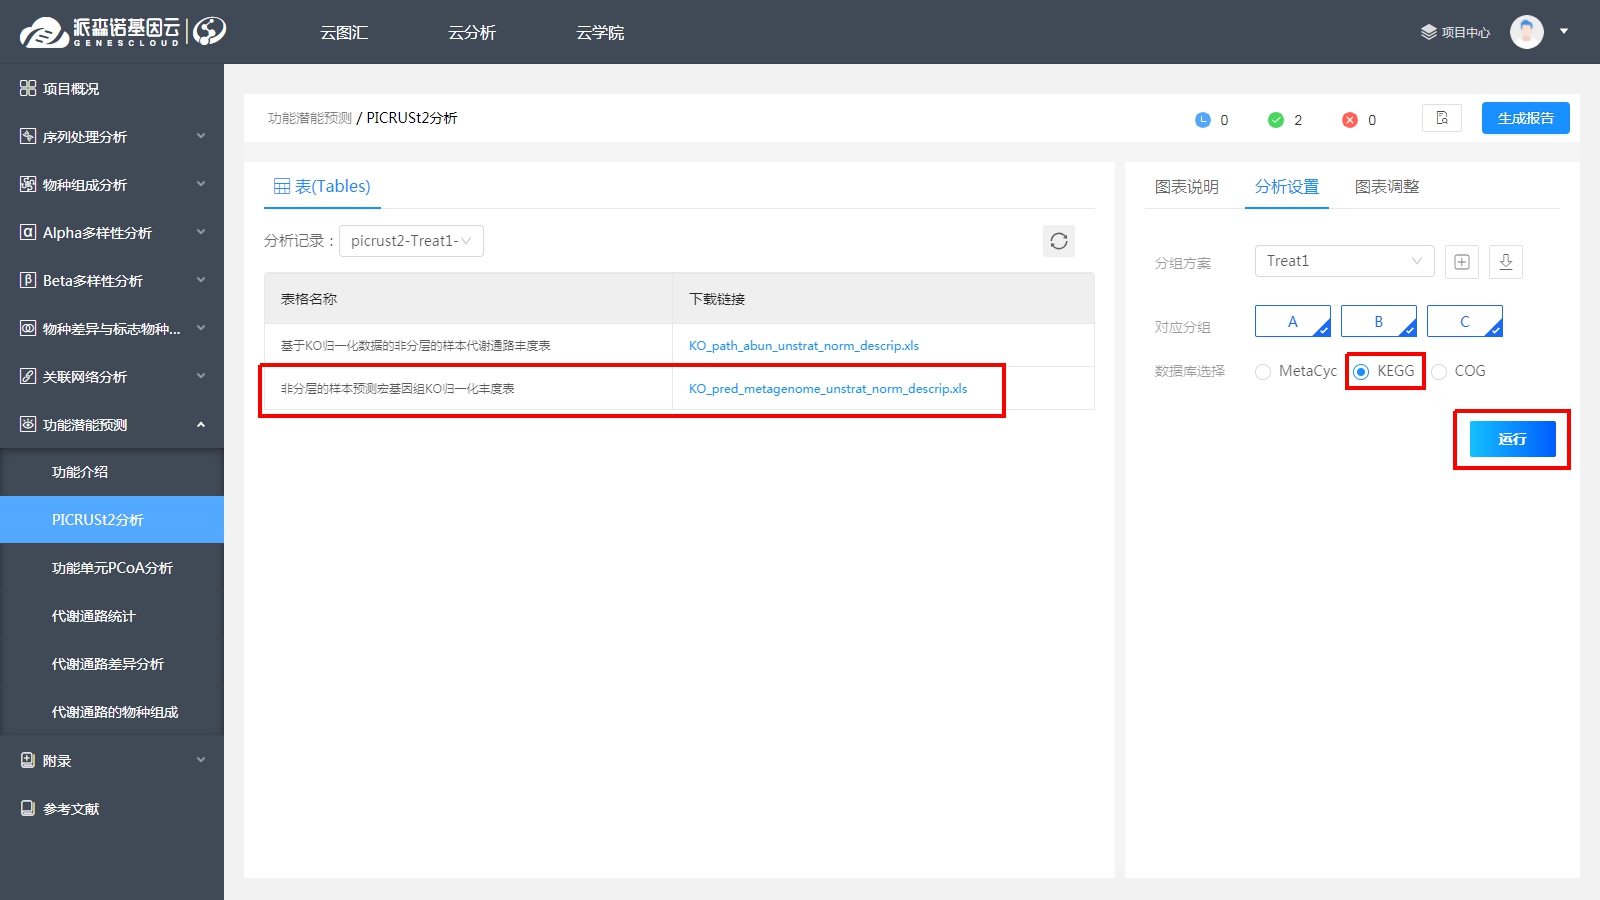Click the sequence processing analysis icon
This screenshot has width=1600, height=900.
click(x=28, y=136)
